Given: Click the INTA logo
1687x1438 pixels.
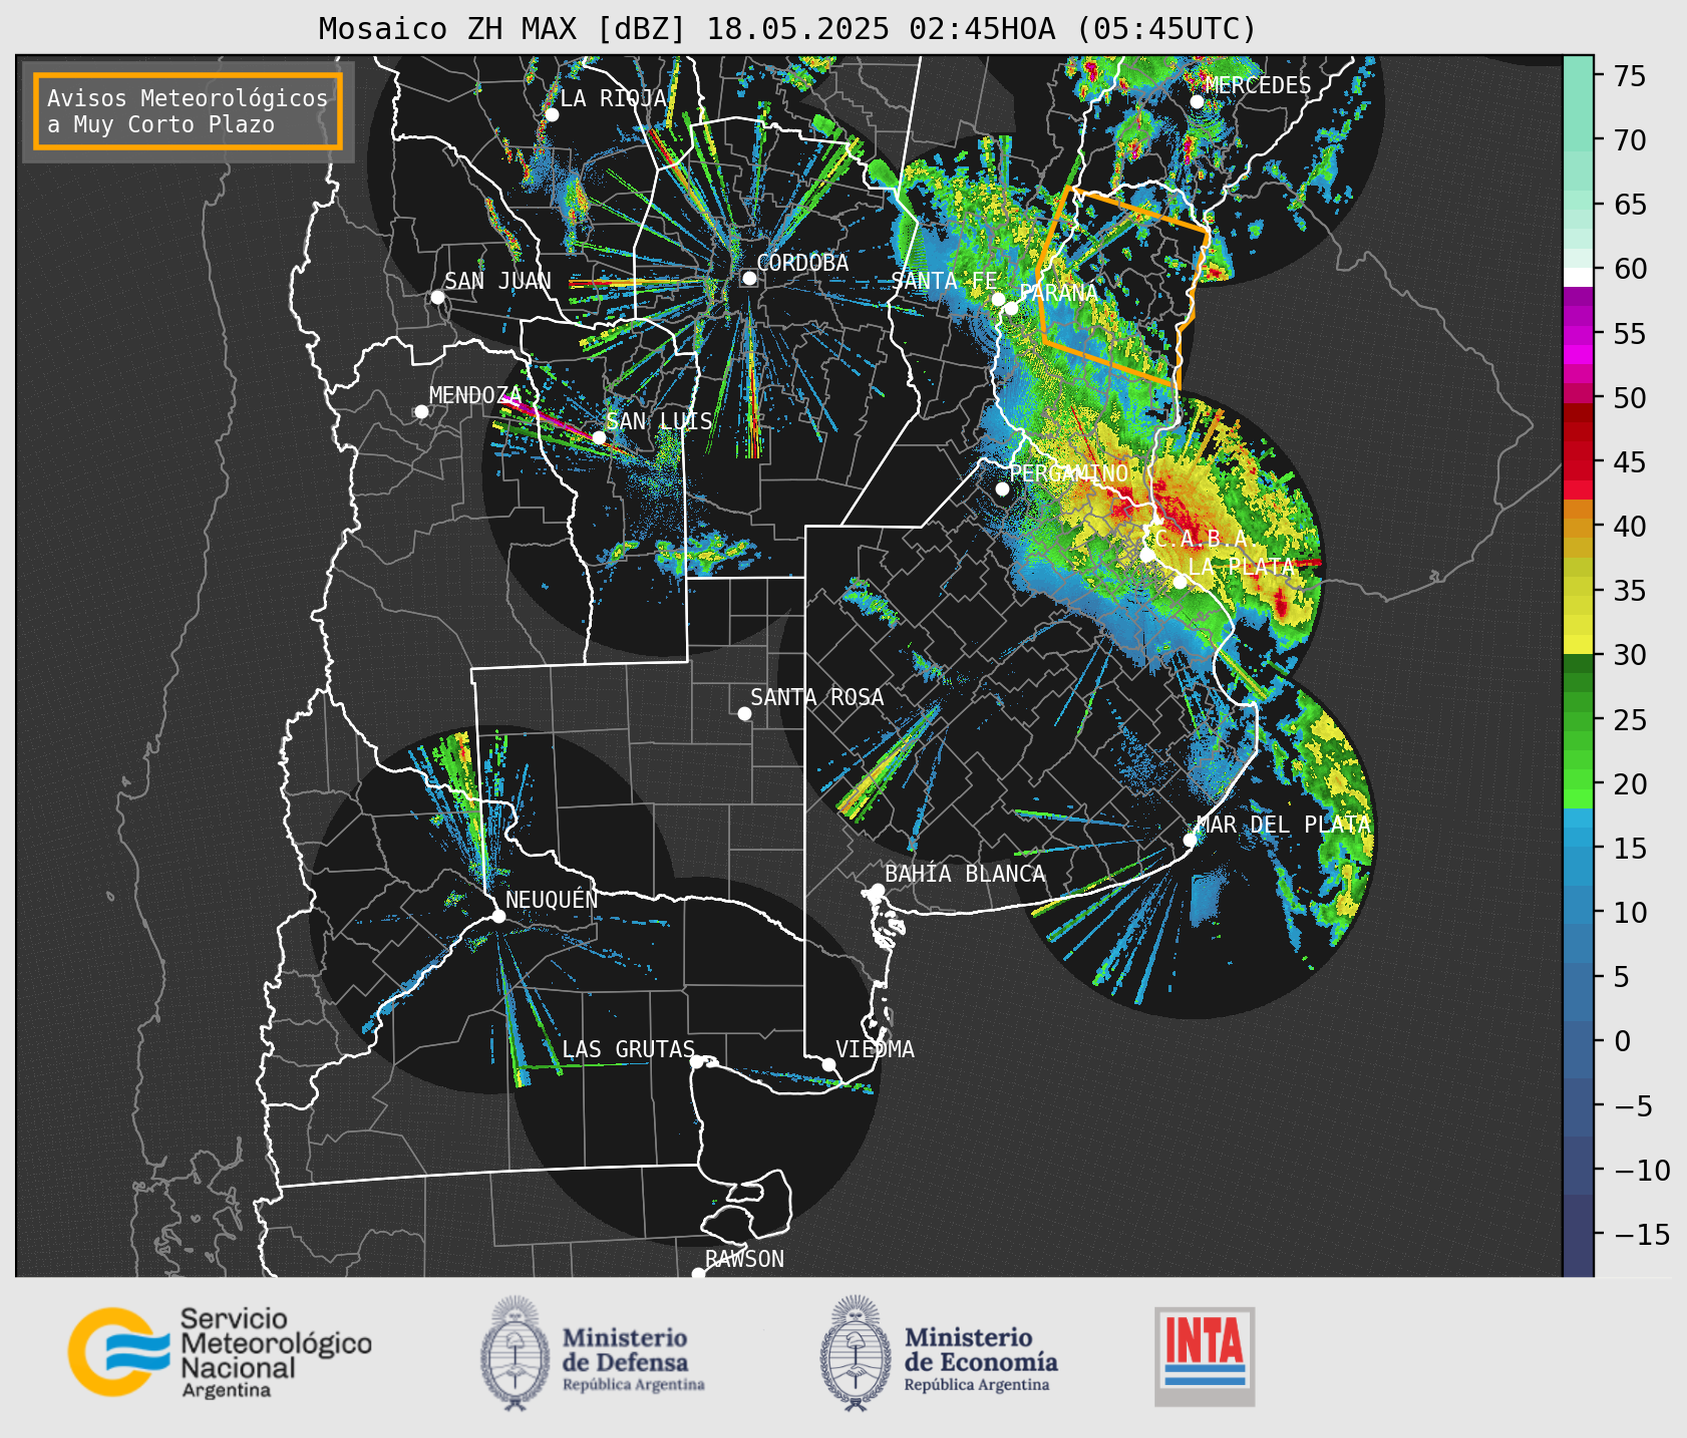Looking at the screenshot, I should click(x=1205, y=1356).
